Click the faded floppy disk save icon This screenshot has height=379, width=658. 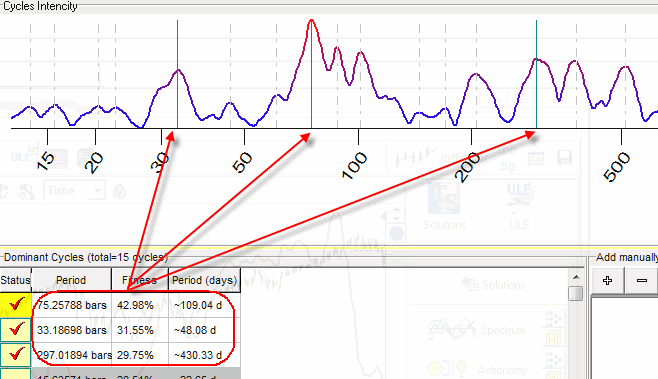point(564,158)
